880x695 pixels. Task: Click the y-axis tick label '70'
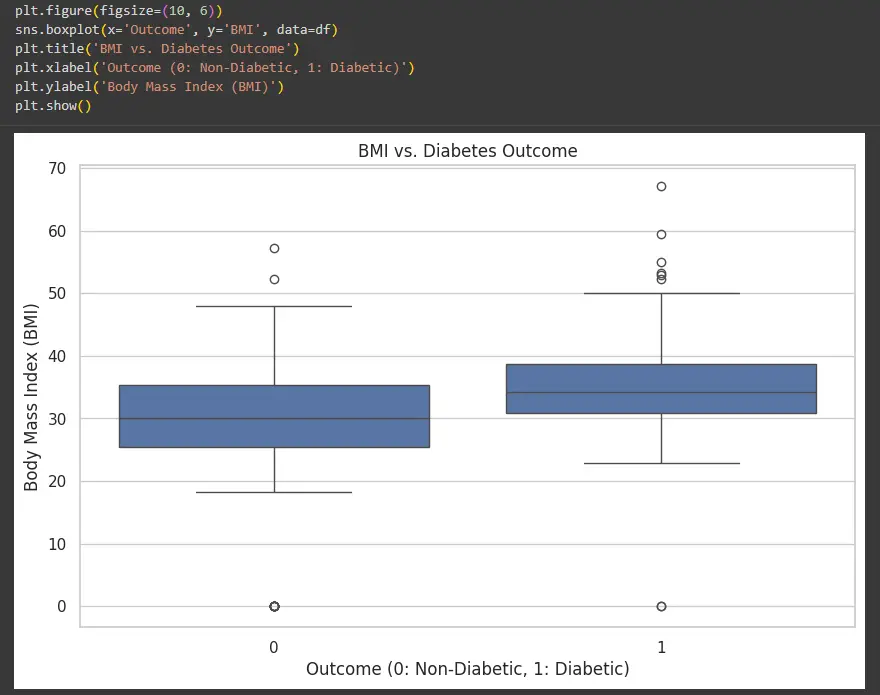[x=57, y=168]
